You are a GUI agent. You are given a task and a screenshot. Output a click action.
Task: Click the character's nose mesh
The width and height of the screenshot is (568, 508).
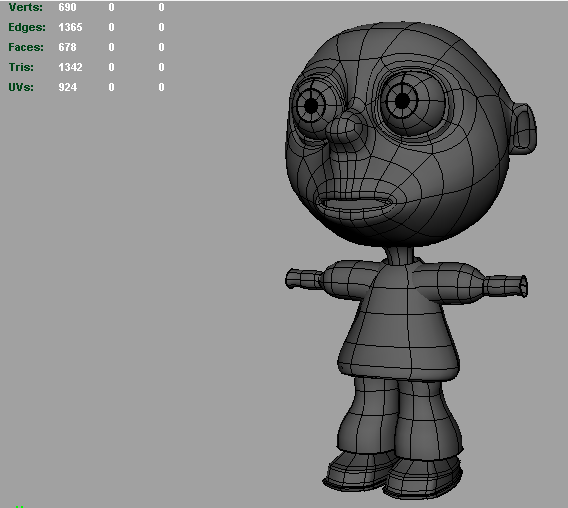[345, 127]
